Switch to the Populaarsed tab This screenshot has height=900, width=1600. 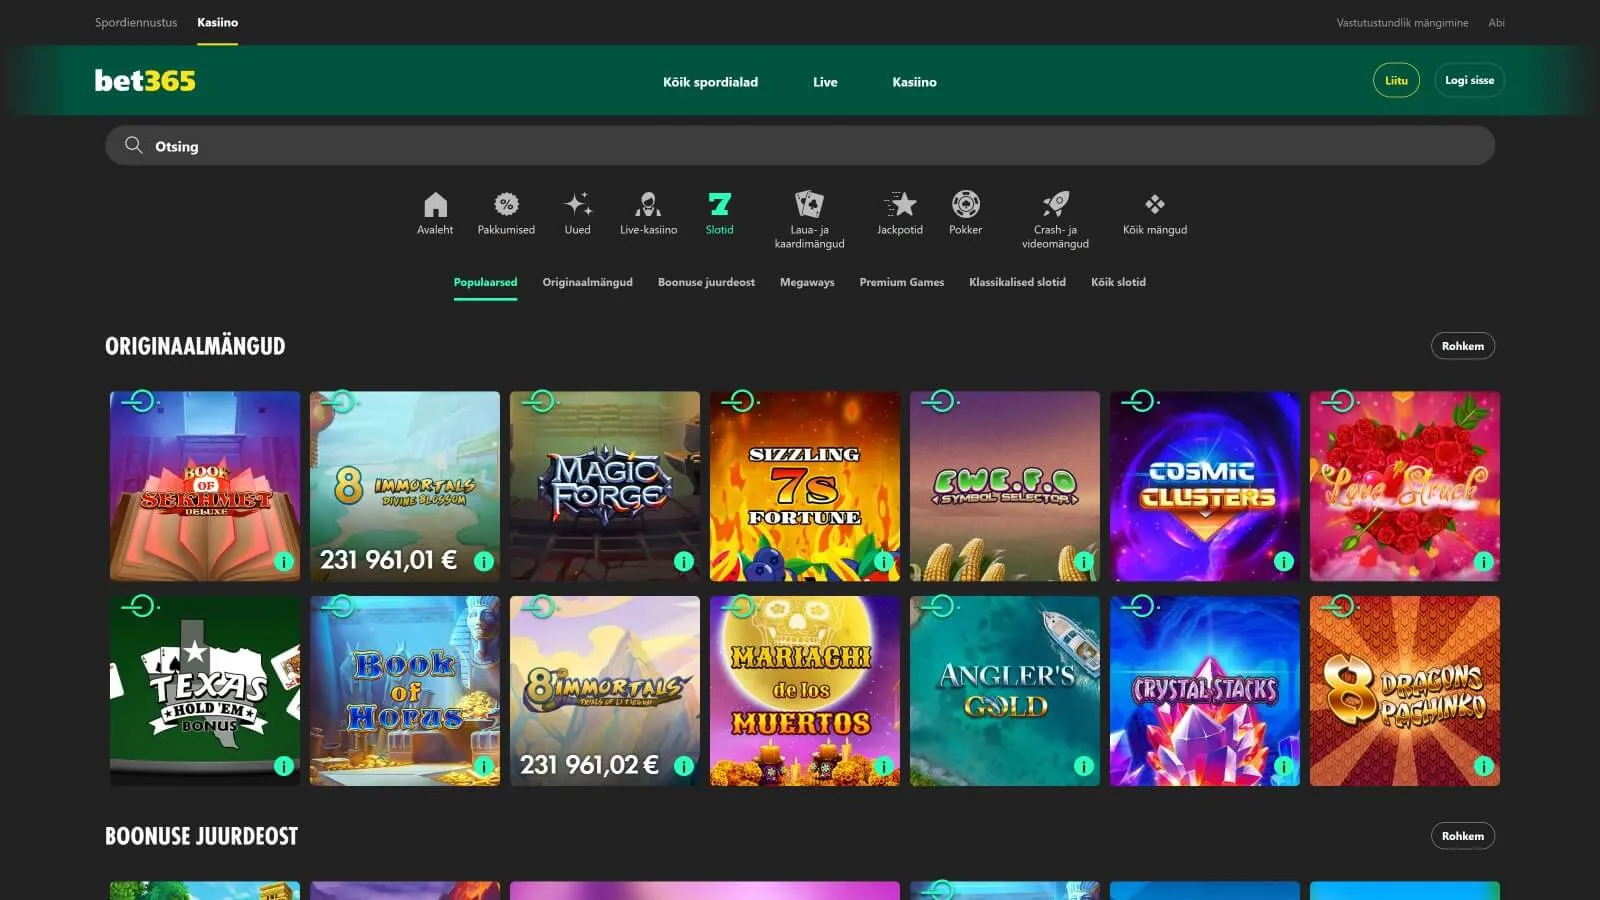485,282
